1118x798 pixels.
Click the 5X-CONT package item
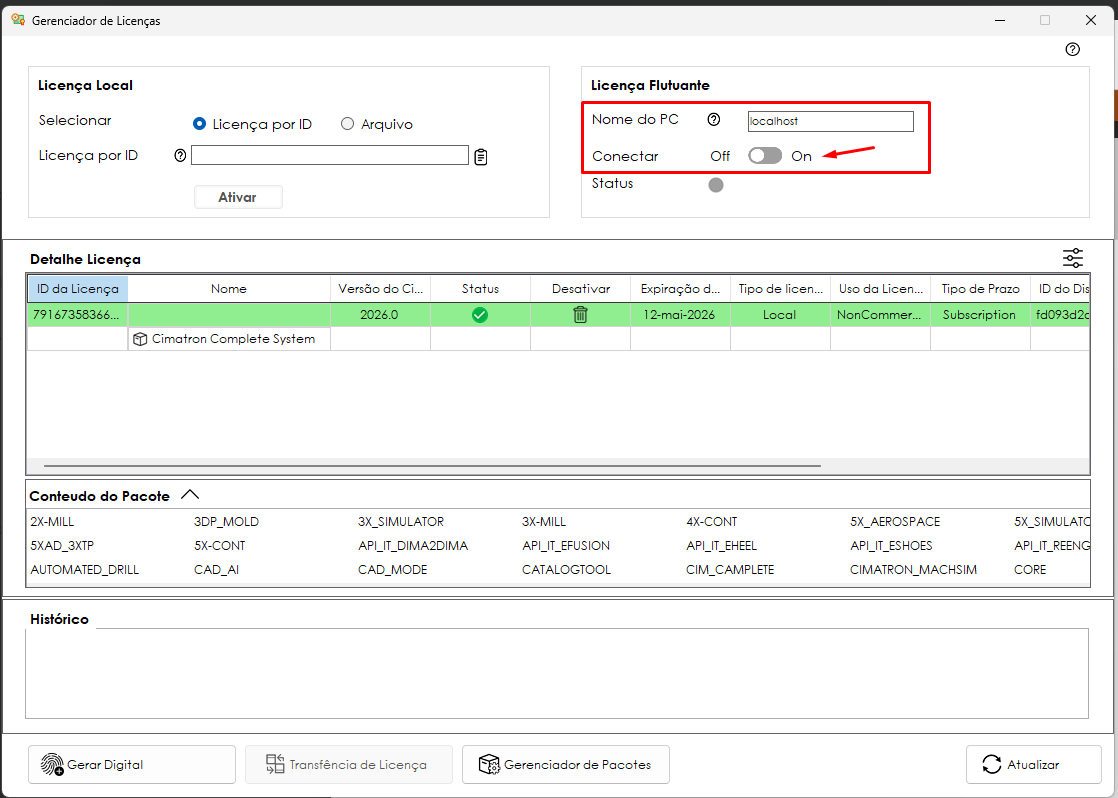pyautogui.click(x=220, y=546)
